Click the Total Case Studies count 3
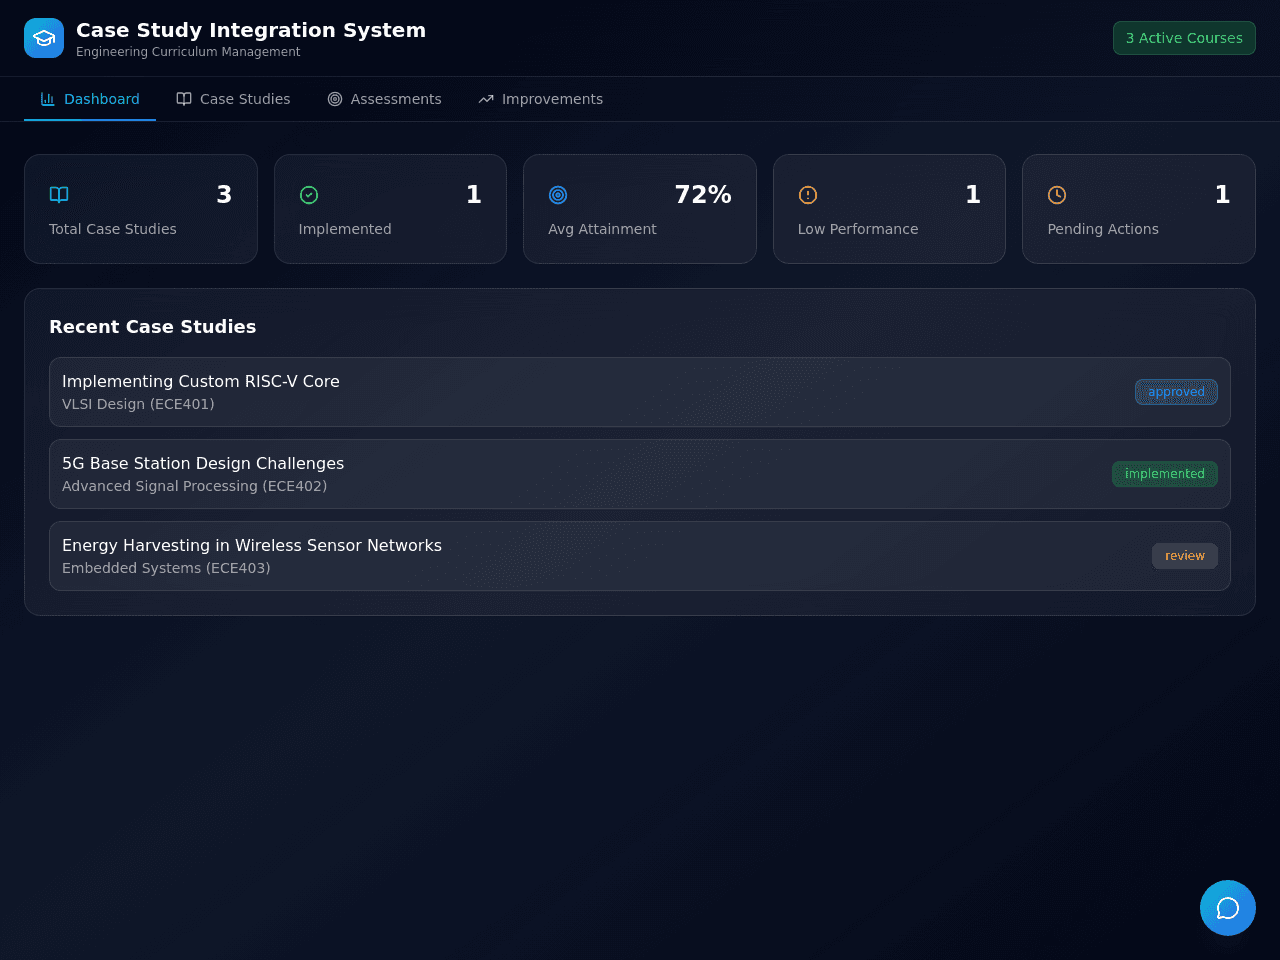Image resolution: width=1280 pixels, height=960 pixels. 224,195
